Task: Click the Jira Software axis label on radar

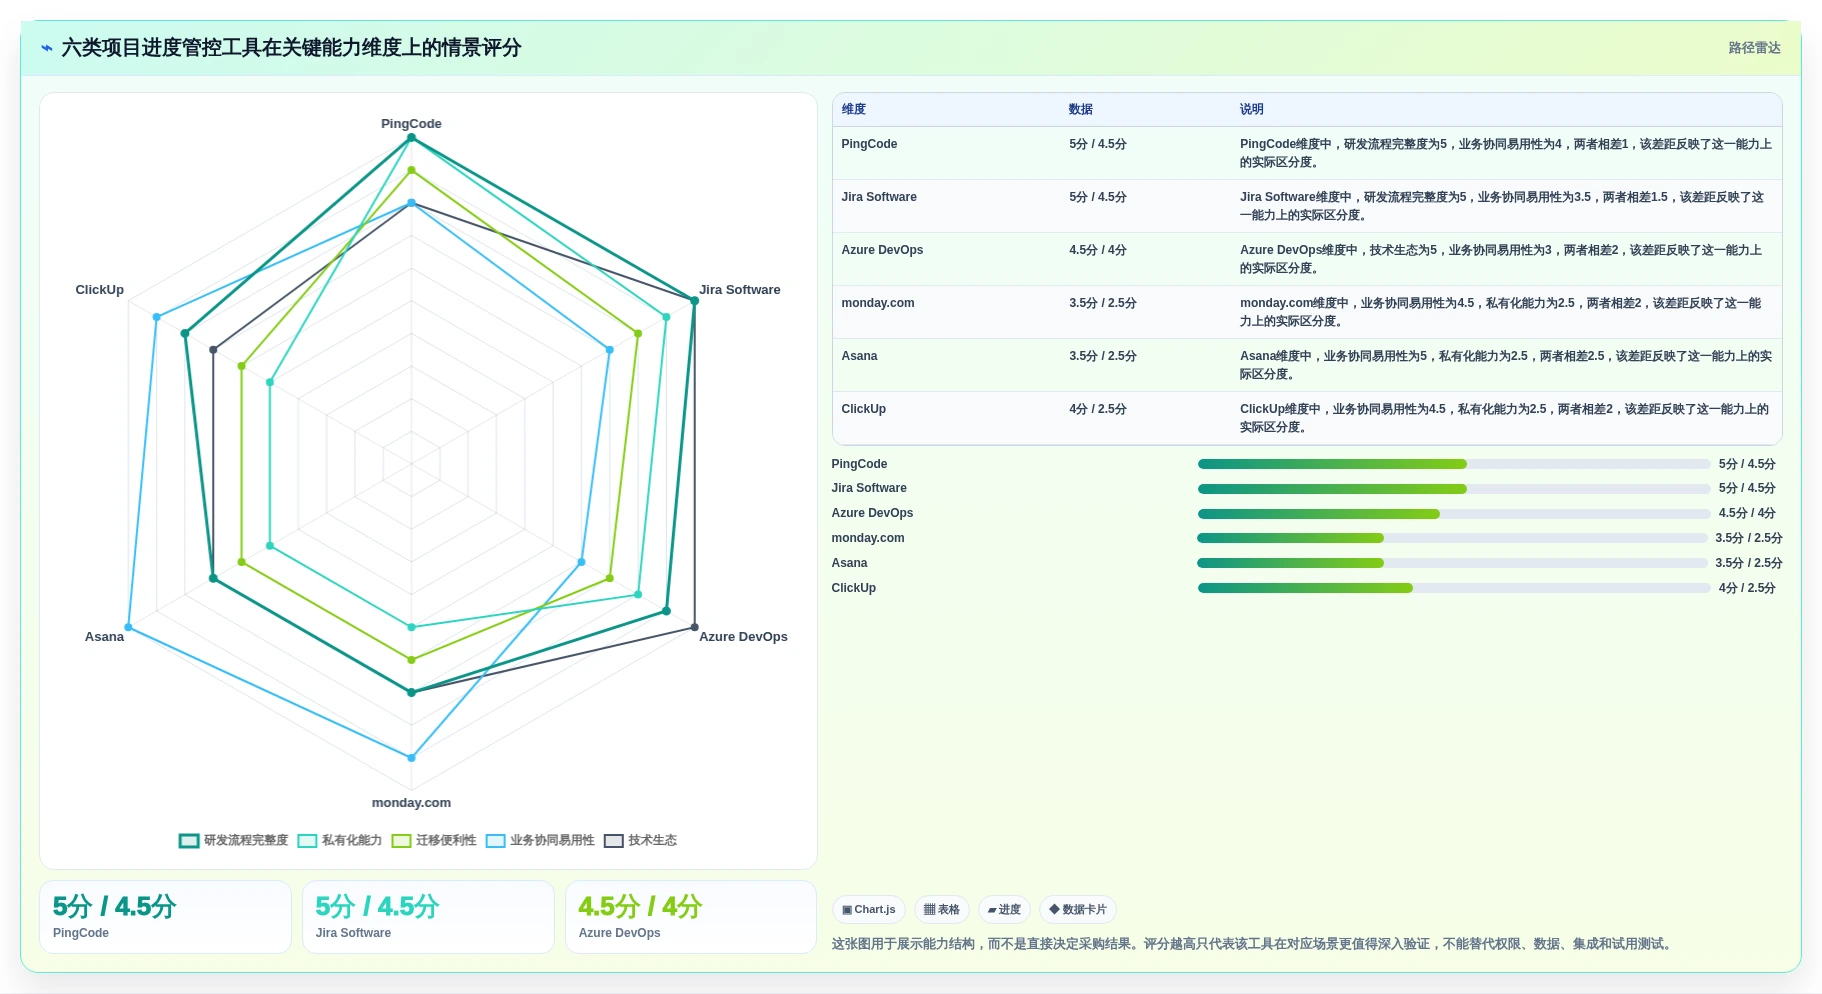Action: pyautogui.click(x=740, y=290)
